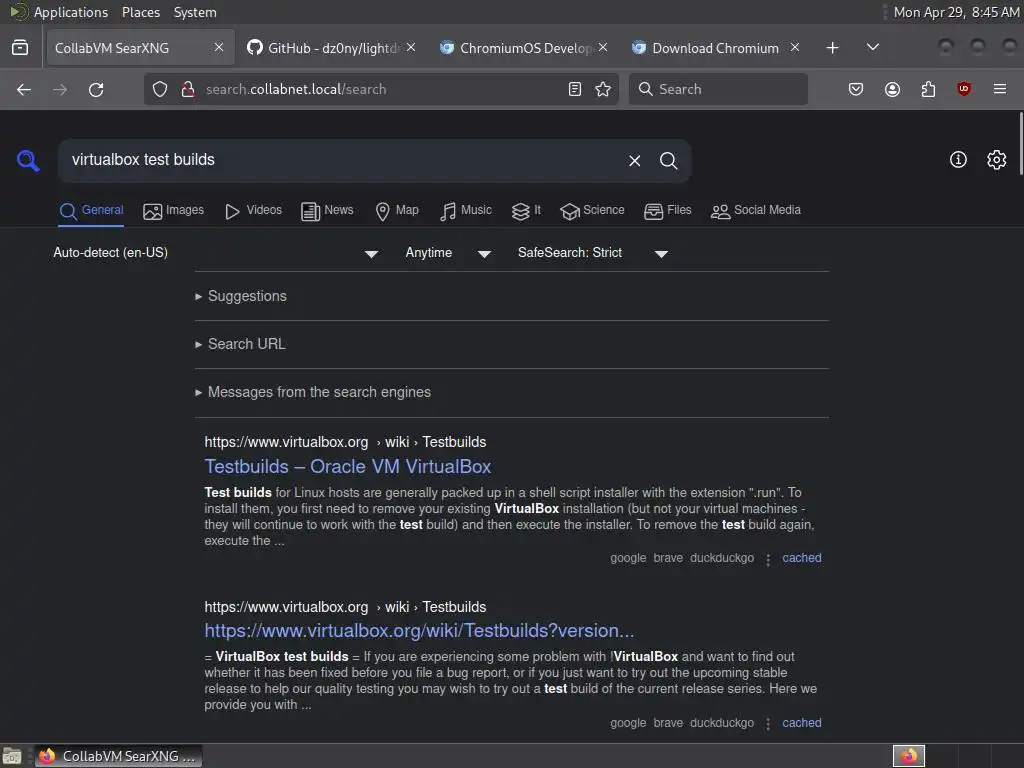
Task: Click first result URL virtualbox.org wiki Testbuilds
Action: click(345, 442)
